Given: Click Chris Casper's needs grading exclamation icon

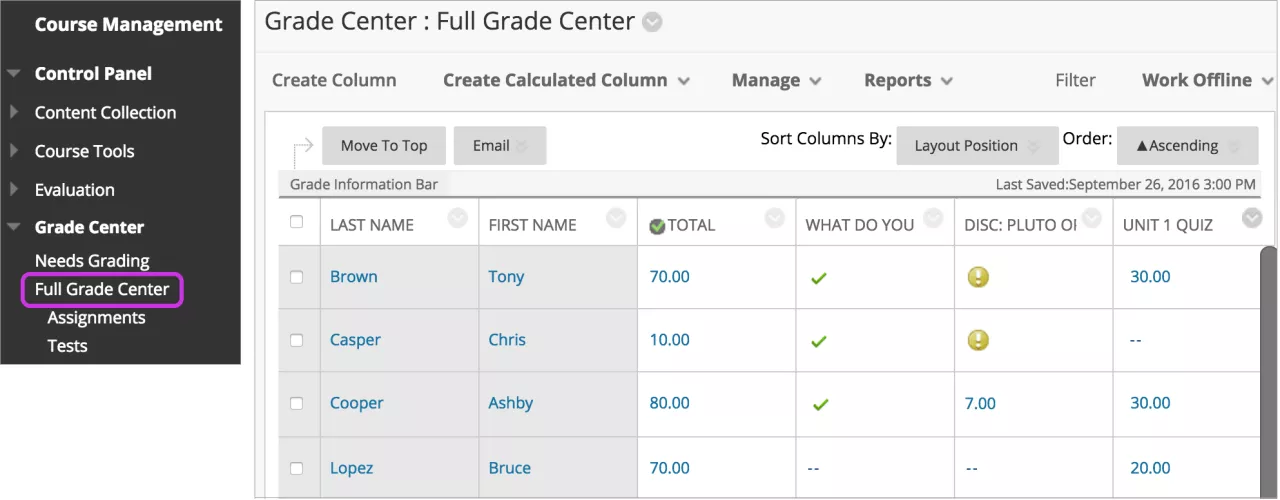Looking at the screenshot, I should pyautogui.click(x=978, y=340).
